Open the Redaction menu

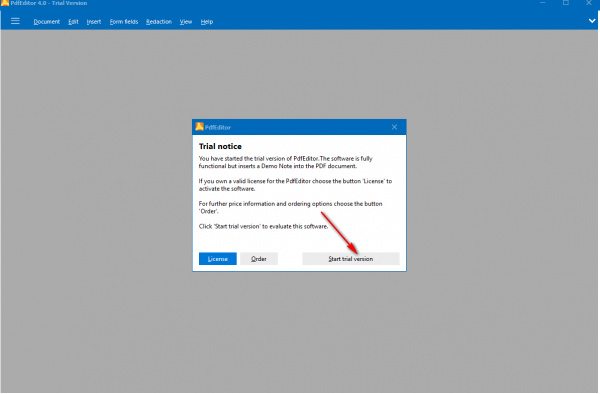click(159, 22)
